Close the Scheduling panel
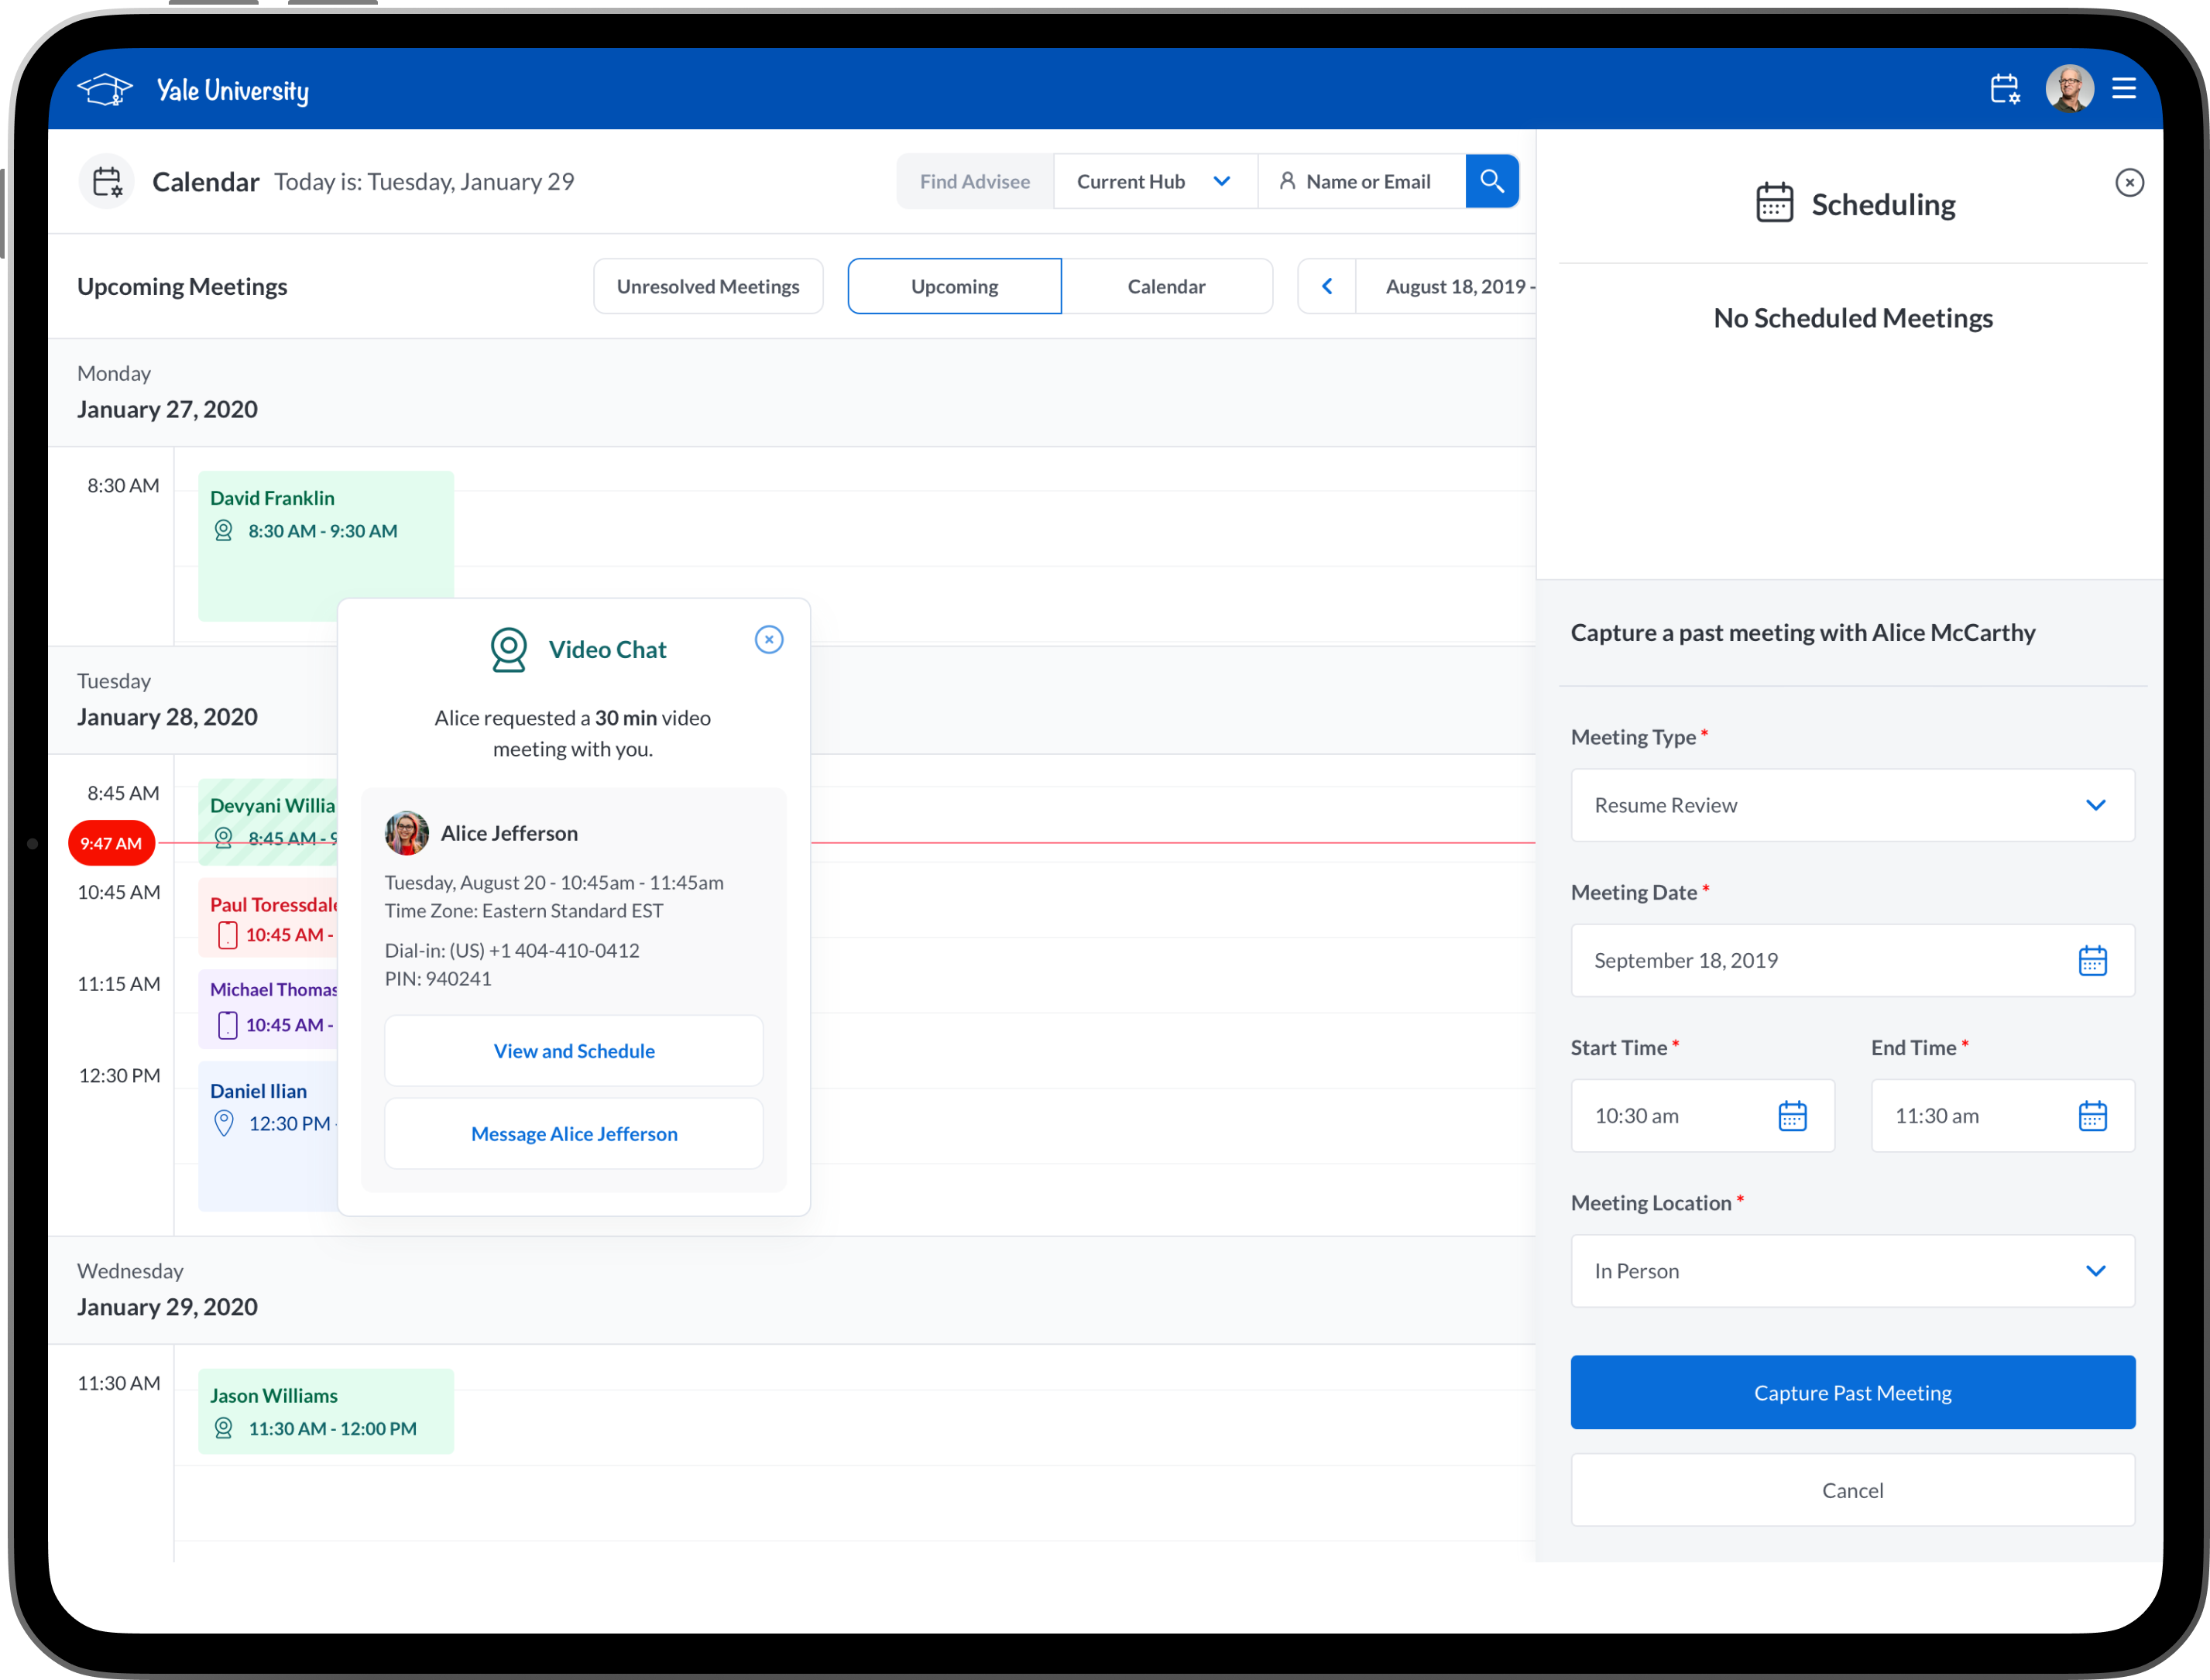The width and height of the screenshot is (2210, 1680). coord(2129,183)
